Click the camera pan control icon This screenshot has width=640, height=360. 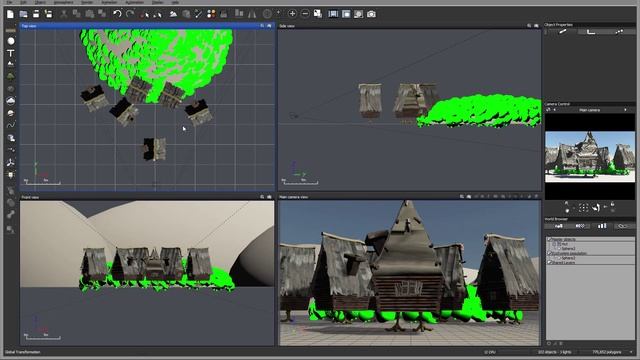[567, 207]
